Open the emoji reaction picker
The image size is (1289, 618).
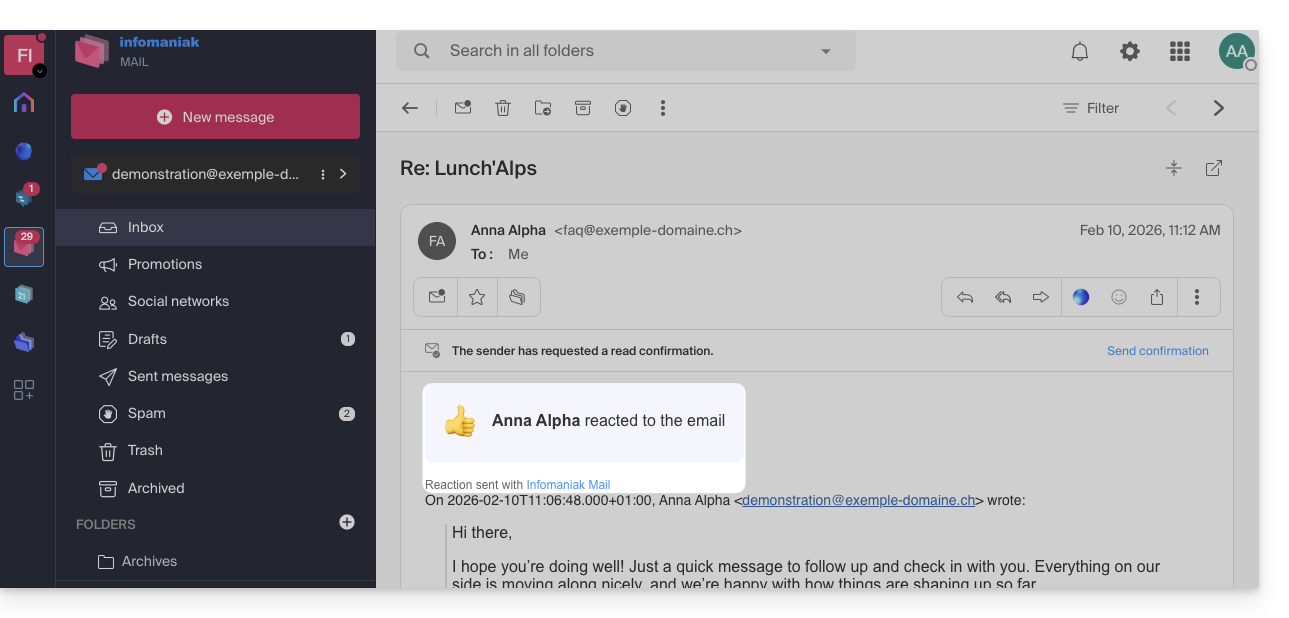point(1119,297)
